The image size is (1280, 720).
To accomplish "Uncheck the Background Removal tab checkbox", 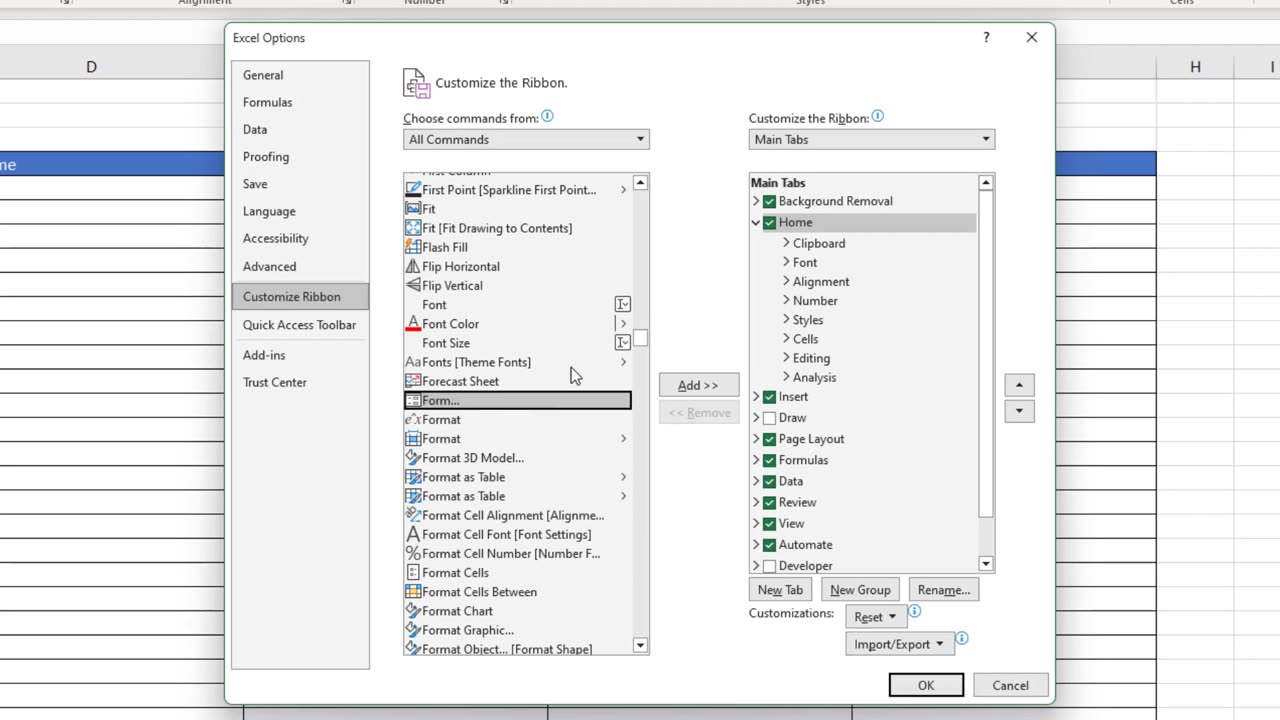I will click(x=769, y=201).
